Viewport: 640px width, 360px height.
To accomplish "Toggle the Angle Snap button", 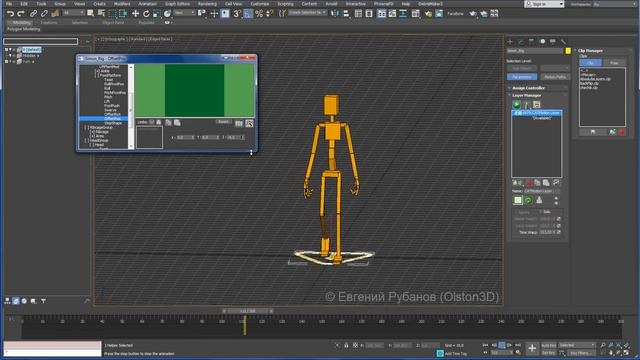I will (248, 14).
